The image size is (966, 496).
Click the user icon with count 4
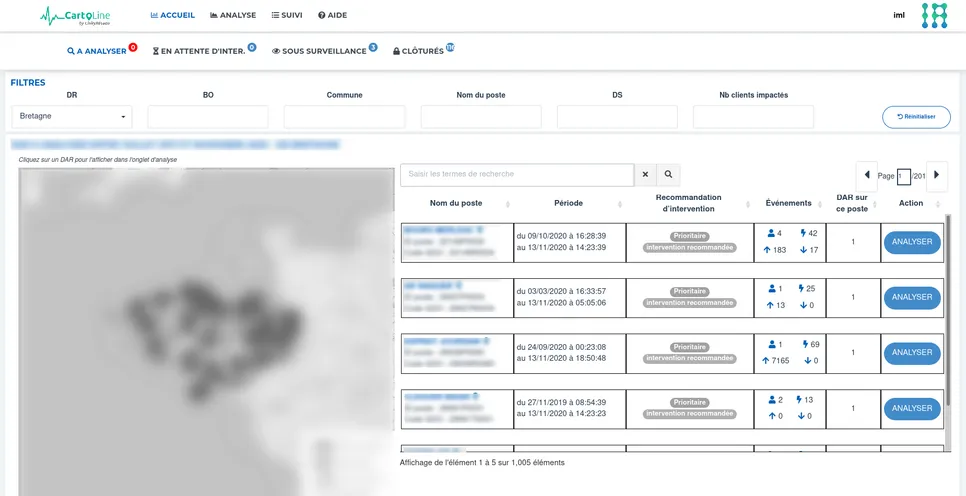(x=771, y=234)
